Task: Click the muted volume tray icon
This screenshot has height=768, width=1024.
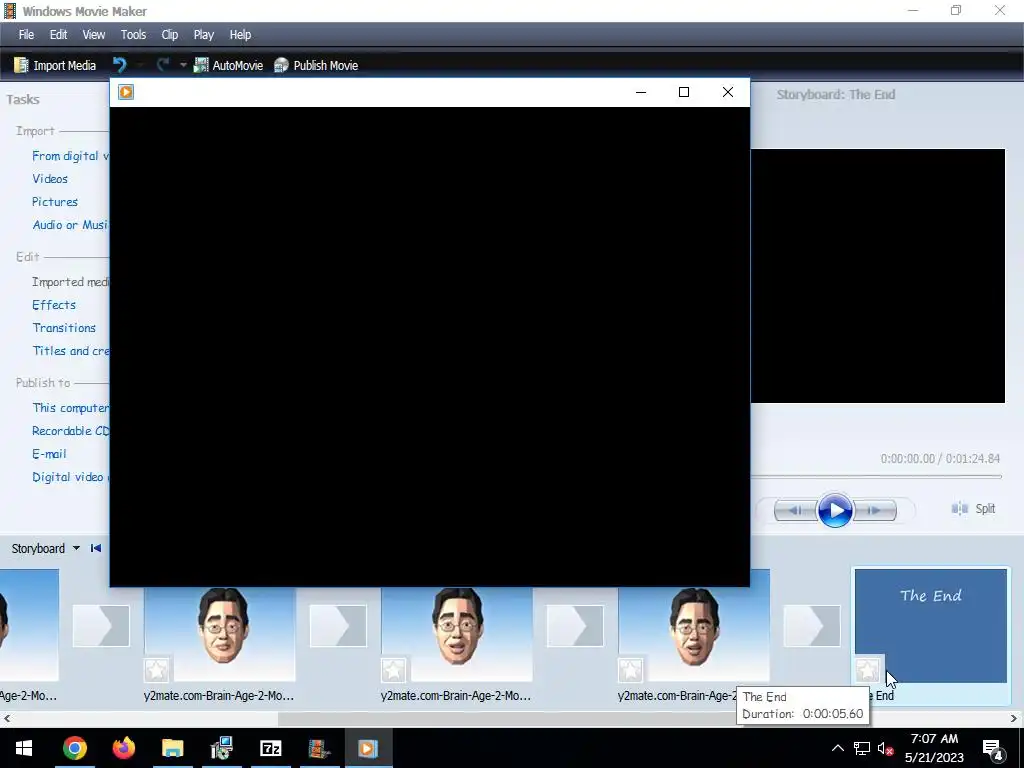Action: click(x=885, y=748)
